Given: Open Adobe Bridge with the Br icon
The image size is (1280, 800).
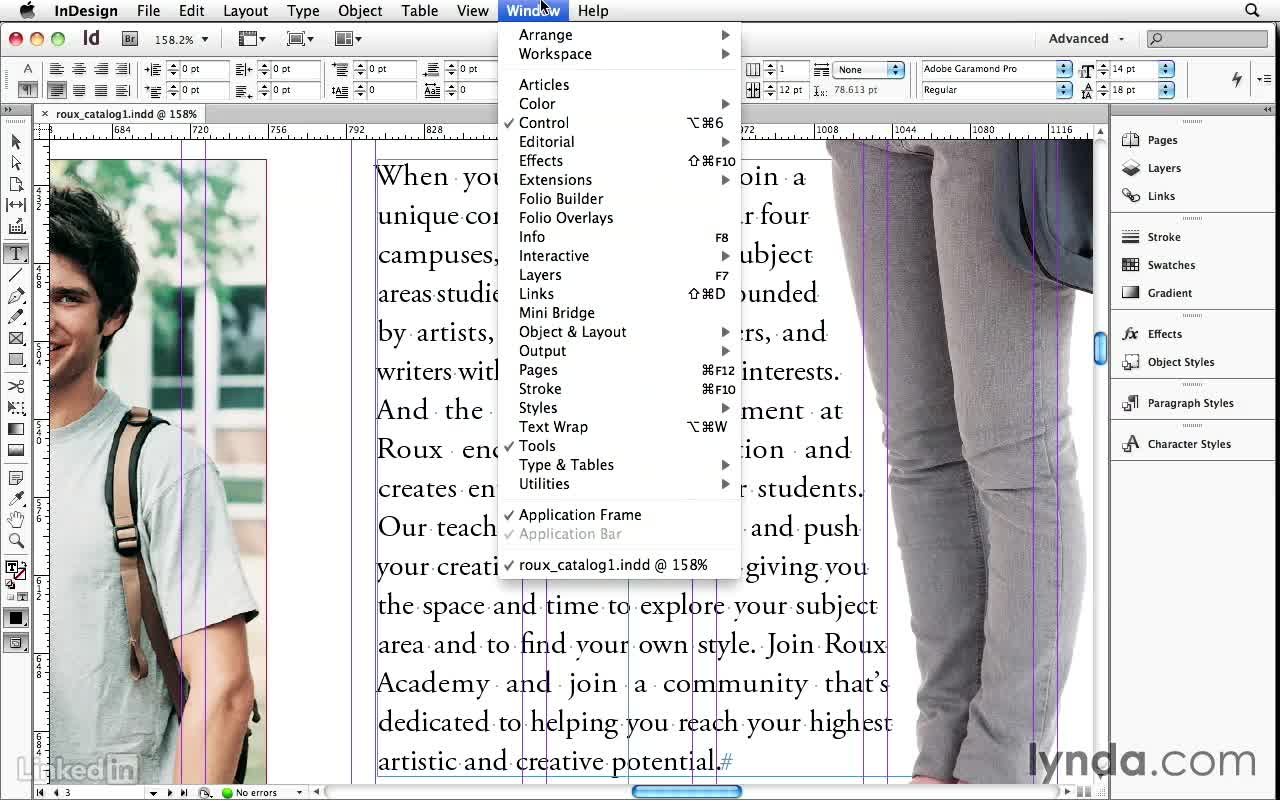Looking at the screenshot, I should pos(130,39).
